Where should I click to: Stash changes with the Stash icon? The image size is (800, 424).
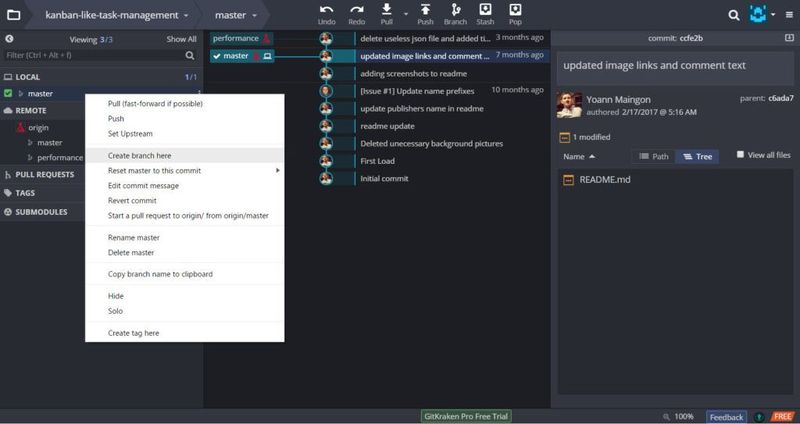click(485, 12)
